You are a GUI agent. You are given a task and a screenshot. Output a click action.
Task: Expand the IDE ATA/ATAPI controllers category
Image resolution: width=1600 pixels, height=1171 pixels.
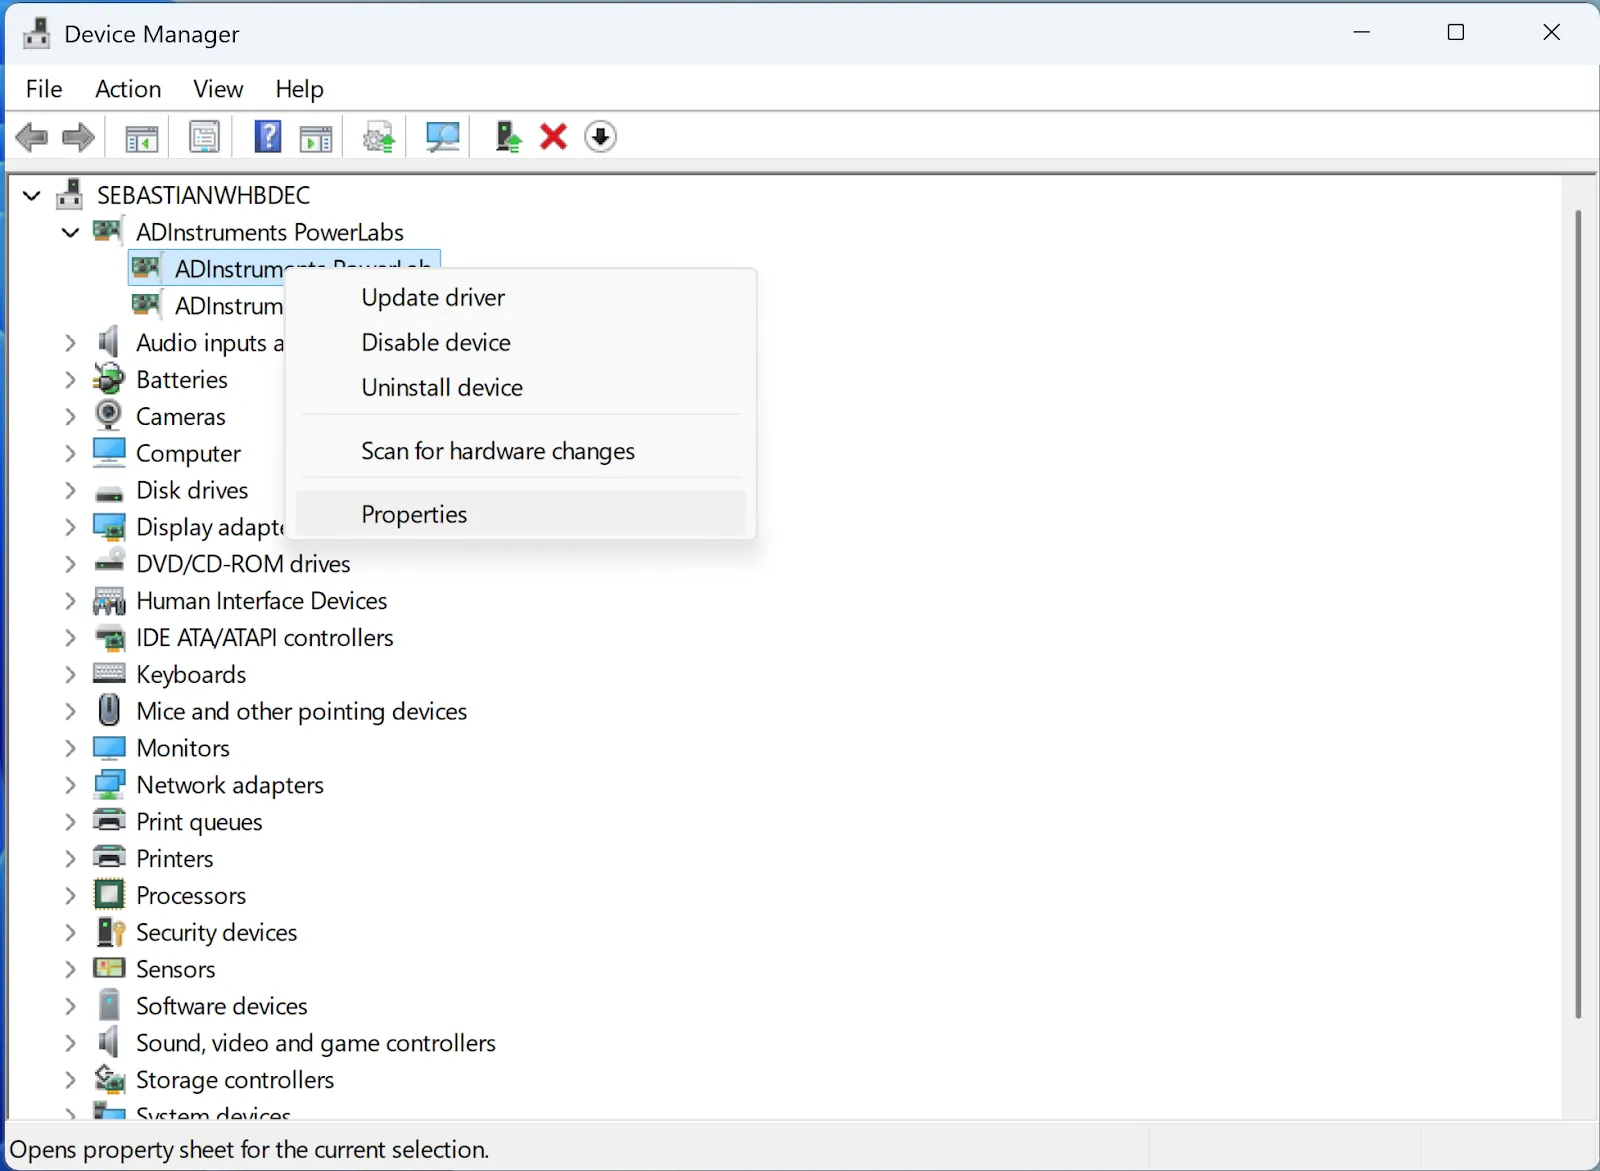point(70,638)
